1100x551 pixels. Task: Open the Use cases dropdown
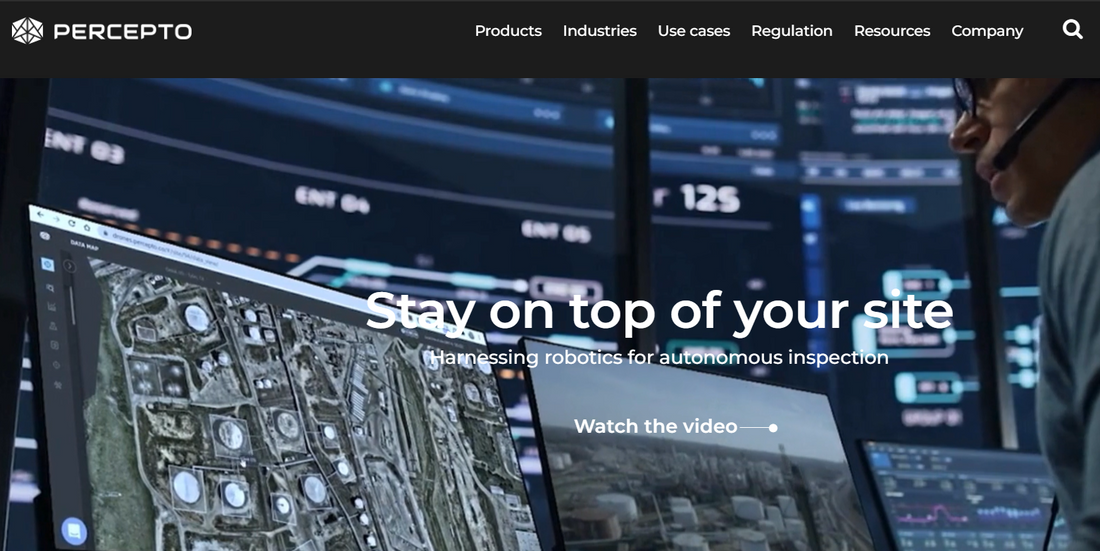pos(693,31)
